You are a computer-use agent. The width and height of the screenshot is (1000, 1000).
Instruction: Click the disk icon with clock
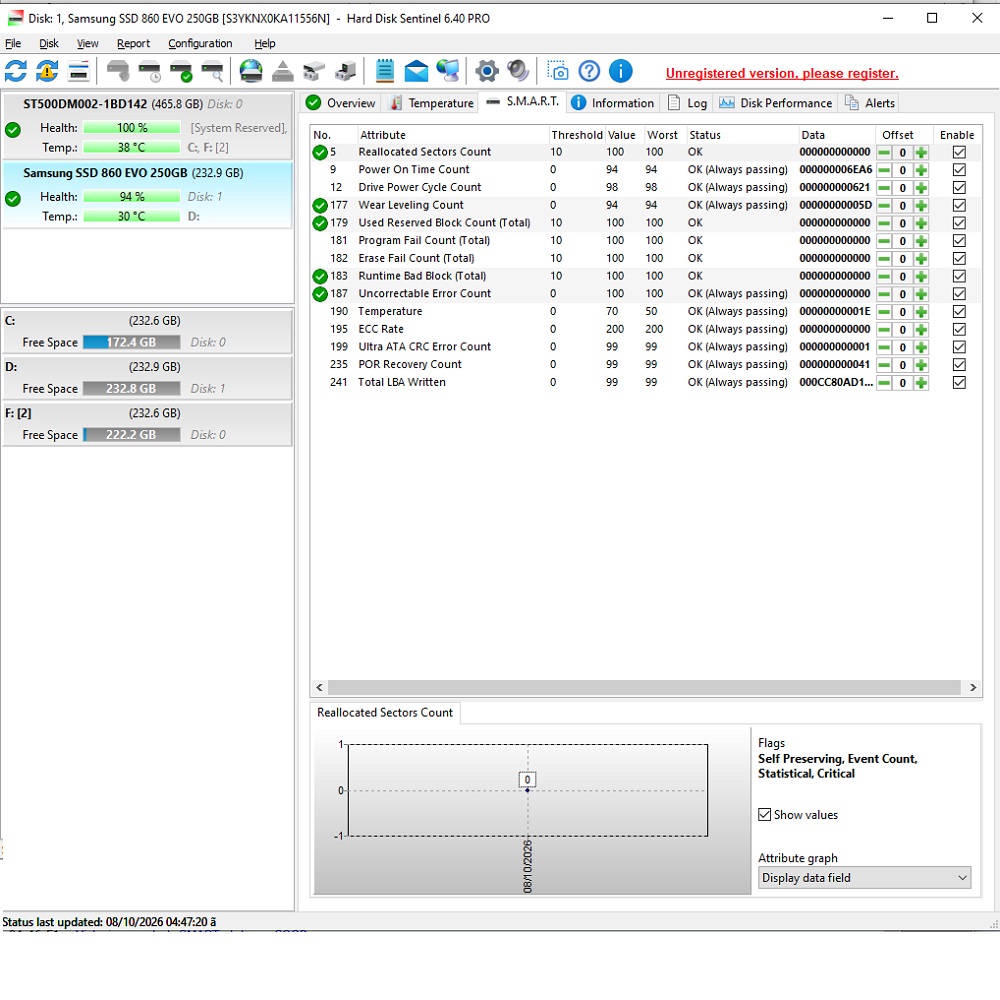point(150,71)
